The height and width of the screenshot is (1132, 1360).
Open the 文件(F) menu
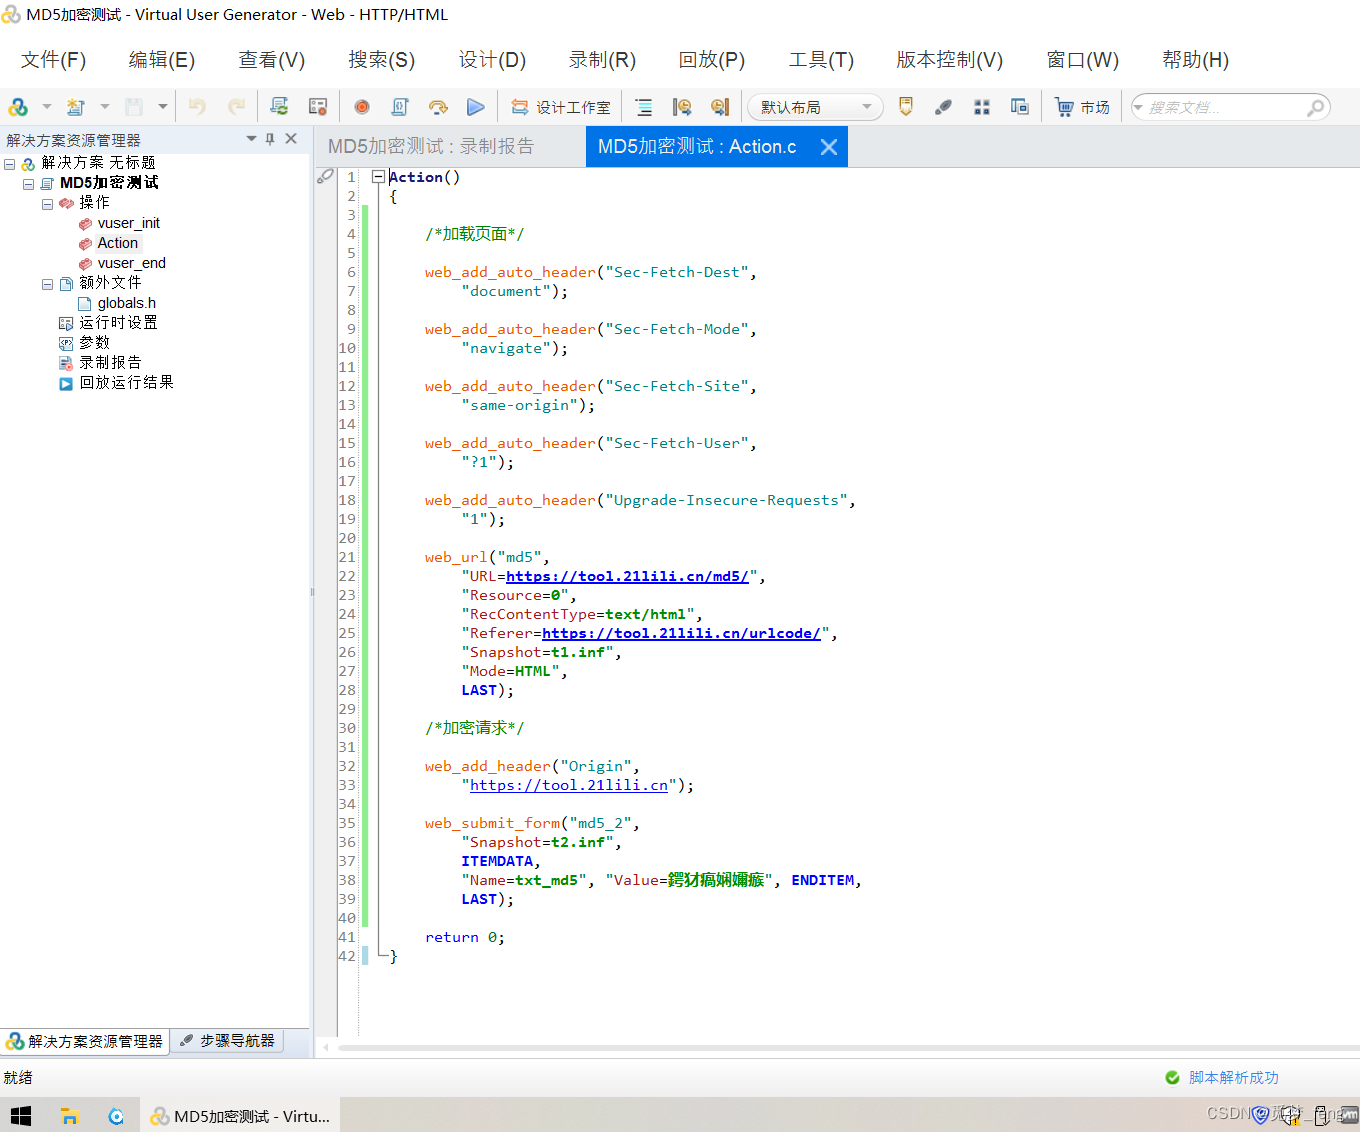(x=53, y=60)
